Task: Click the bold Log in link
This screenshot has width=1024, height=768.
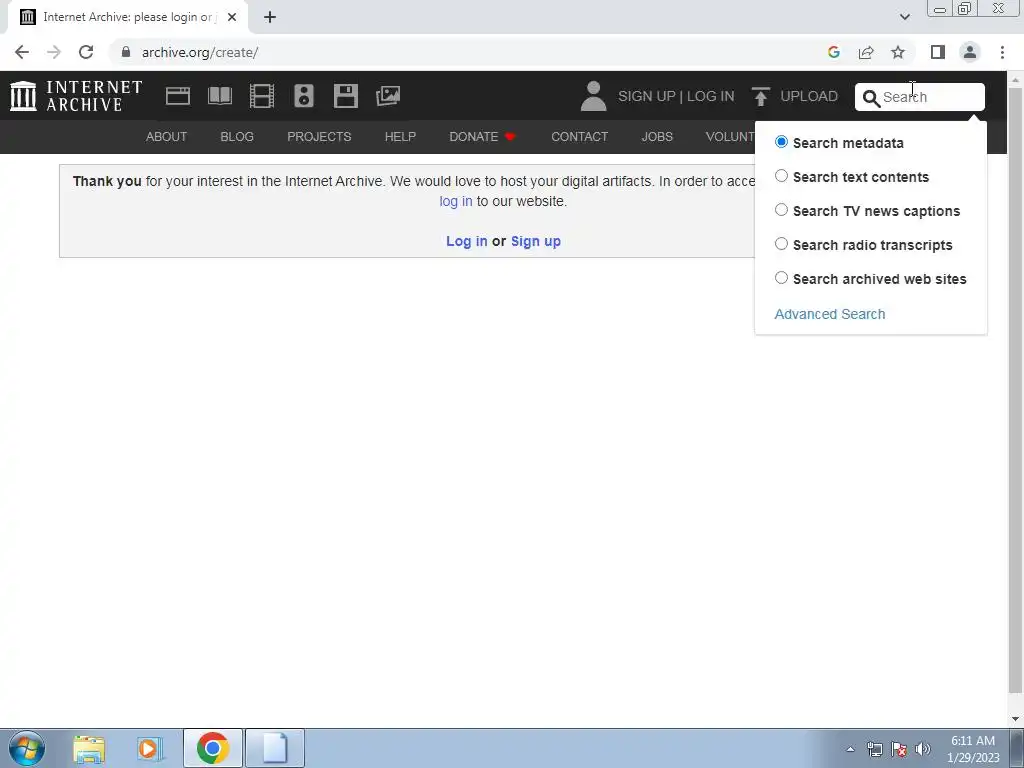Action: click(466, 241)
